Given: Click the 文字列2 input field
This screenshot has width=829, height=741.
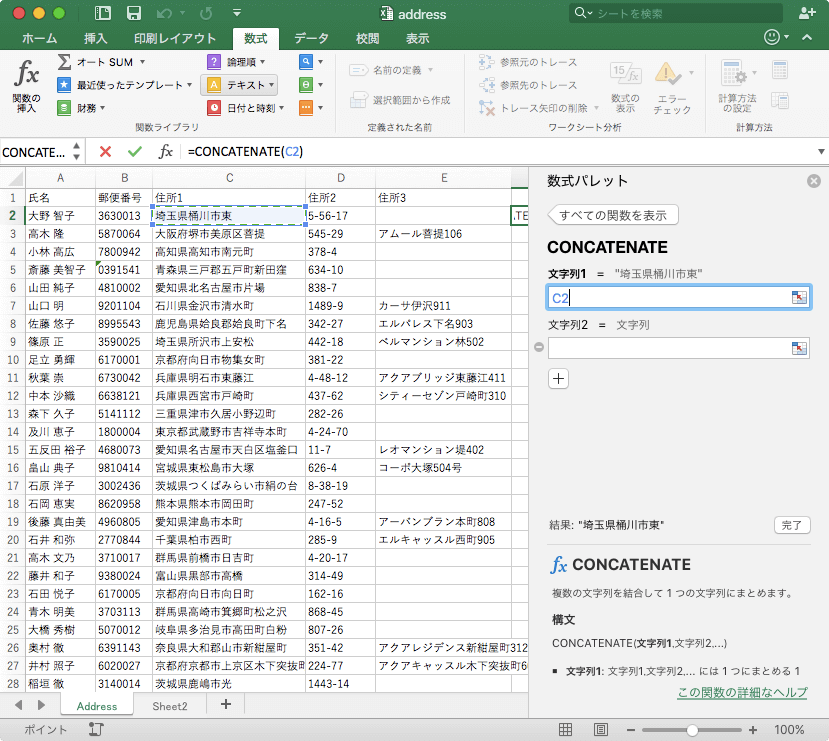Looking at the screenshot, I should coord(669,347).
